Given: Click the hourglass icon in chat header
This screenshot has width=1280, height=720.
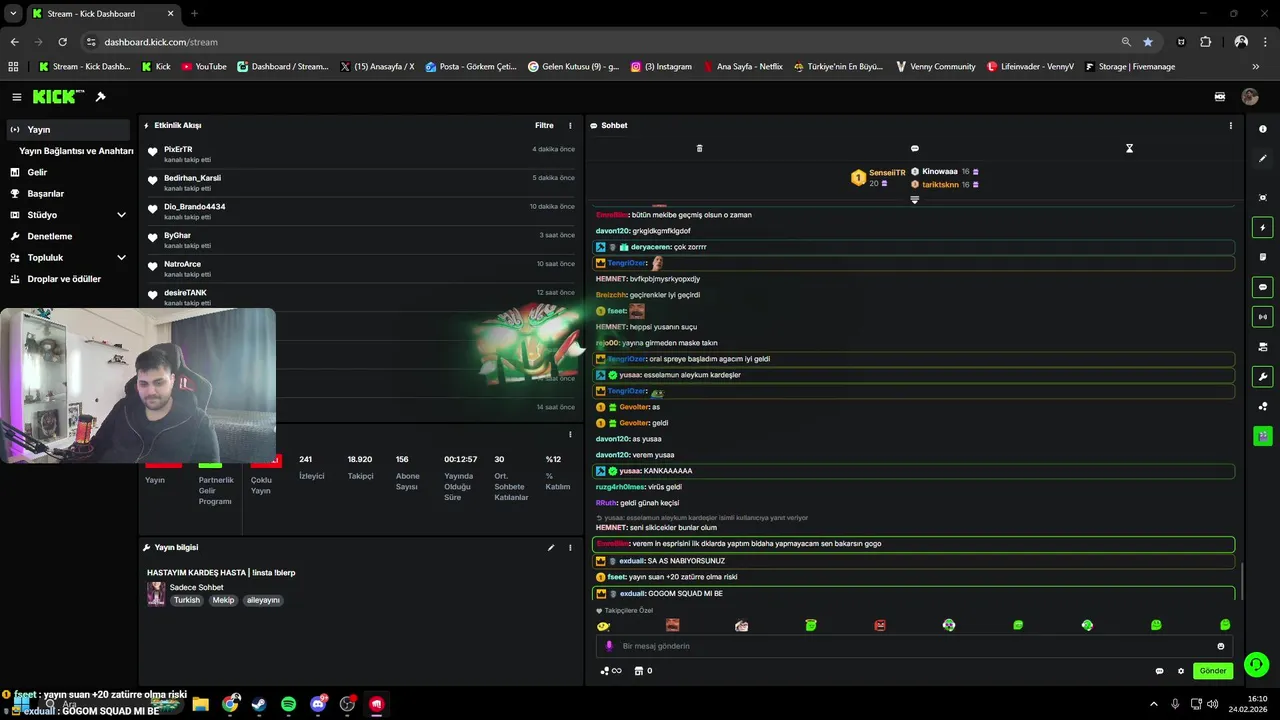Looking at the screenshot, I should point(1129,148).
